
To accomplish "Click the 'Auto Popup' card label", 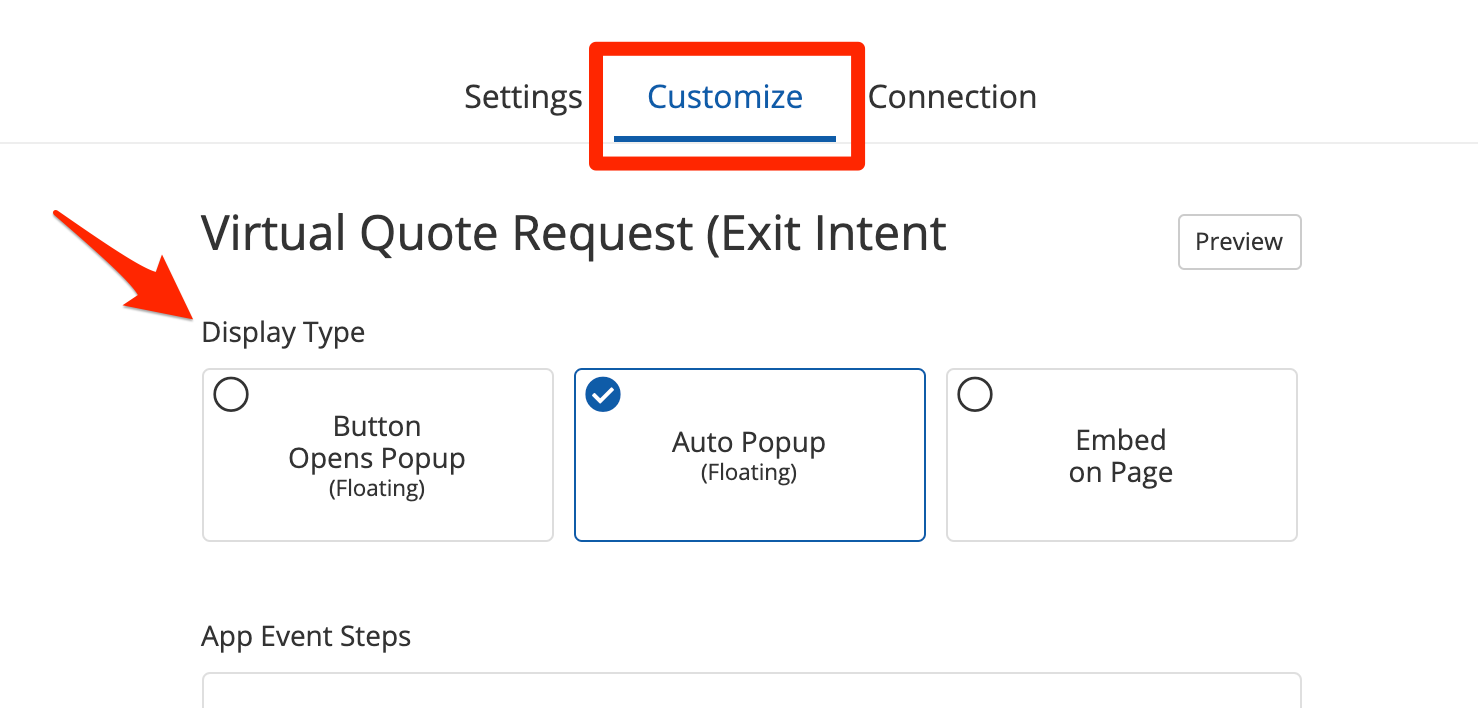I will pos(749,442).
